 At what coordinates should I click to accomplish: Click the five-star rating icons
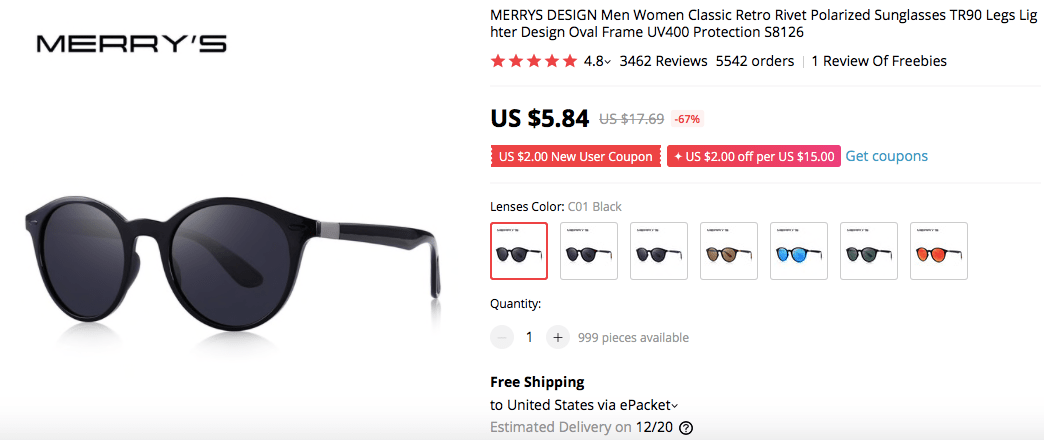(x=533, y=61)
